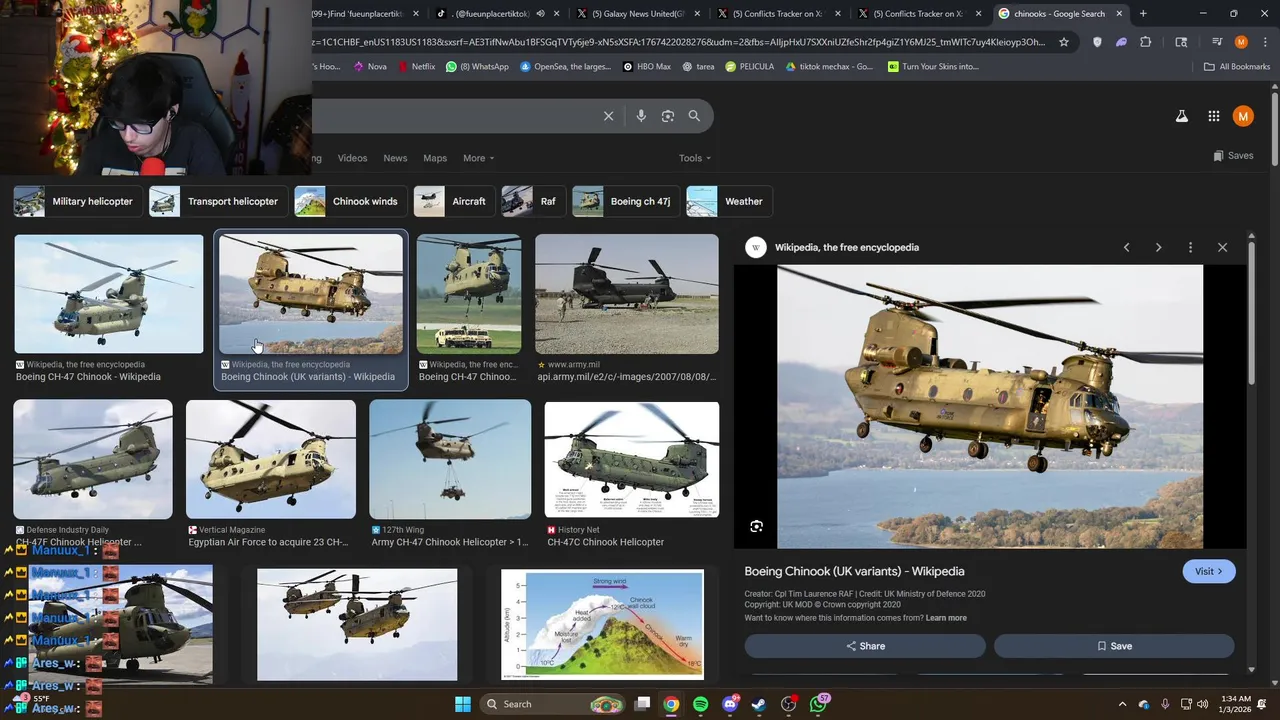Go to previous image in preview panel
Screen dimensions: 1280x720
click(x=1126, y=247)
